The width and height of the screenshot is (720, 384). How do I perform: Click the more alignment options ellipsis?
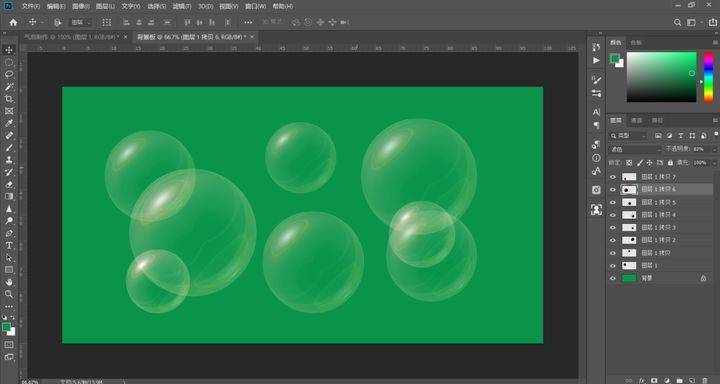pos(248,22)
